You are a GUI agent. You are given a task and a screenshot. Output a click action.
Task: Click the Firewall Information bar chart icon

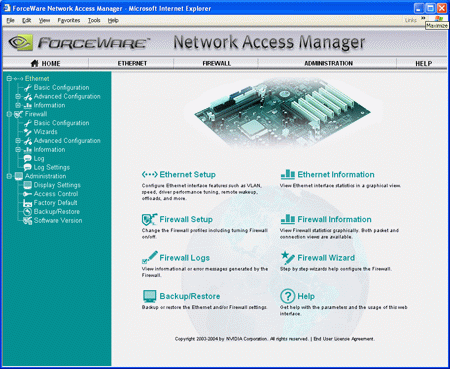[x=288, y=219]
